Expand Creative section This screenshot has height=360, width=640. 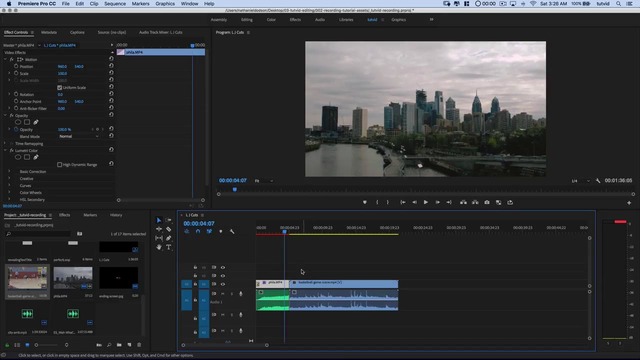pyautogui.click(x=9, y=178)
